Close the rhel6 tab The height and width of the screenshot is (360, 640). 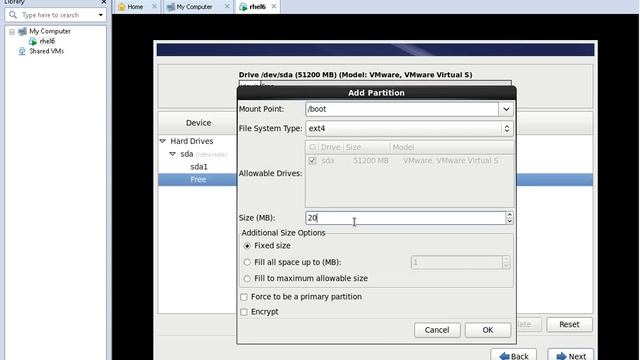pyautogui.click(x=273, y=6)
